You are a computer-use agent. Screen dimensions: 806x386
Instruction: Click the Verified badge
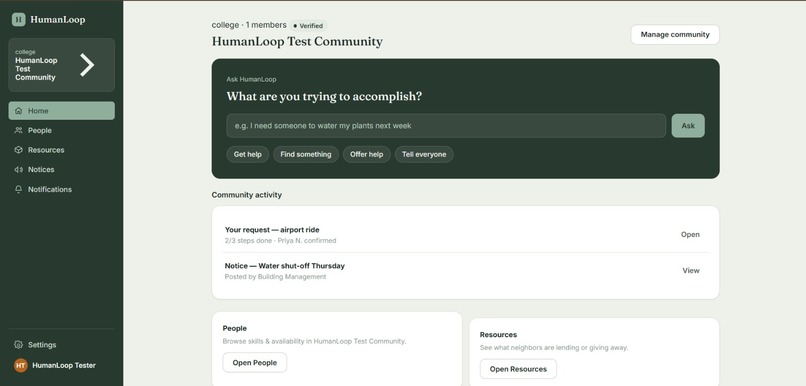click(x=308, y=26)
